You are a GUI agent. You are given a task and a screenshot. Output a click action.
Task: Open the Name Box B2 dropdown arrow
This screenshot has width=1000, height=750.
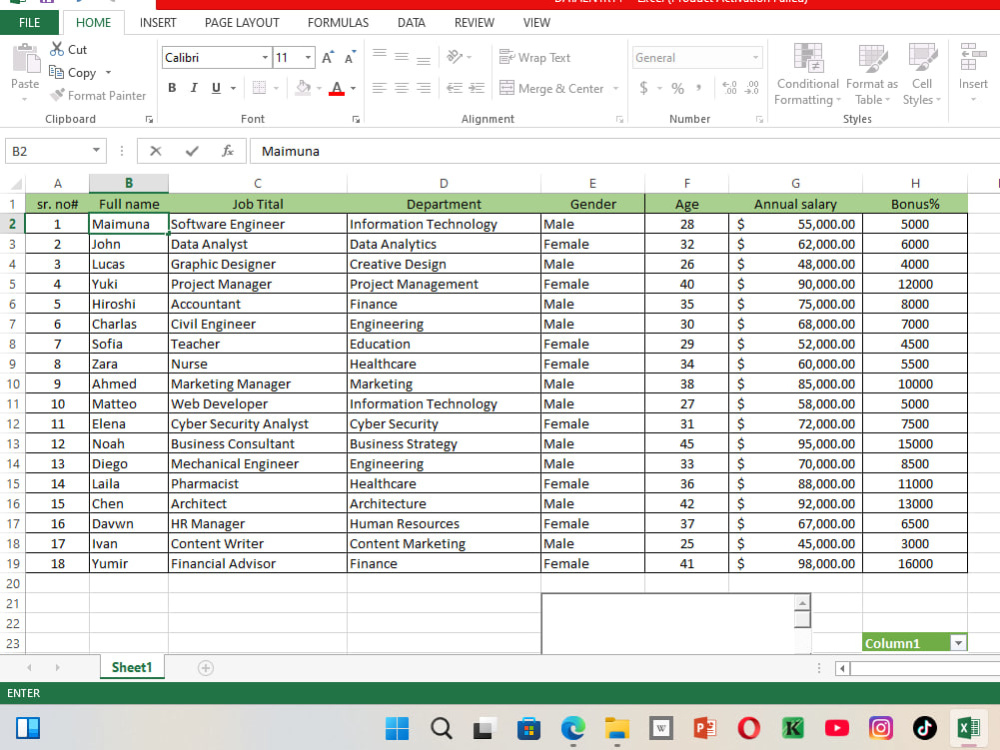click(96, 151)
